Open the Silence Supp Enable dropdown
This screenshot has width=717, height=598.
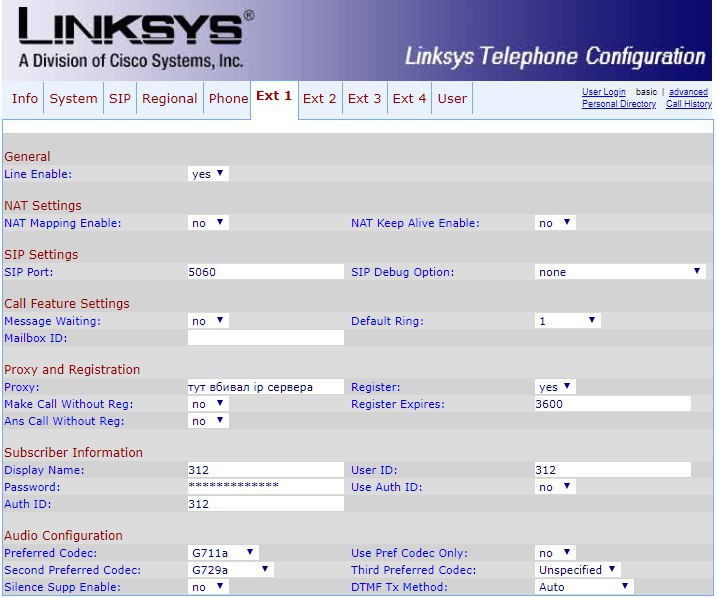point(208,587)
